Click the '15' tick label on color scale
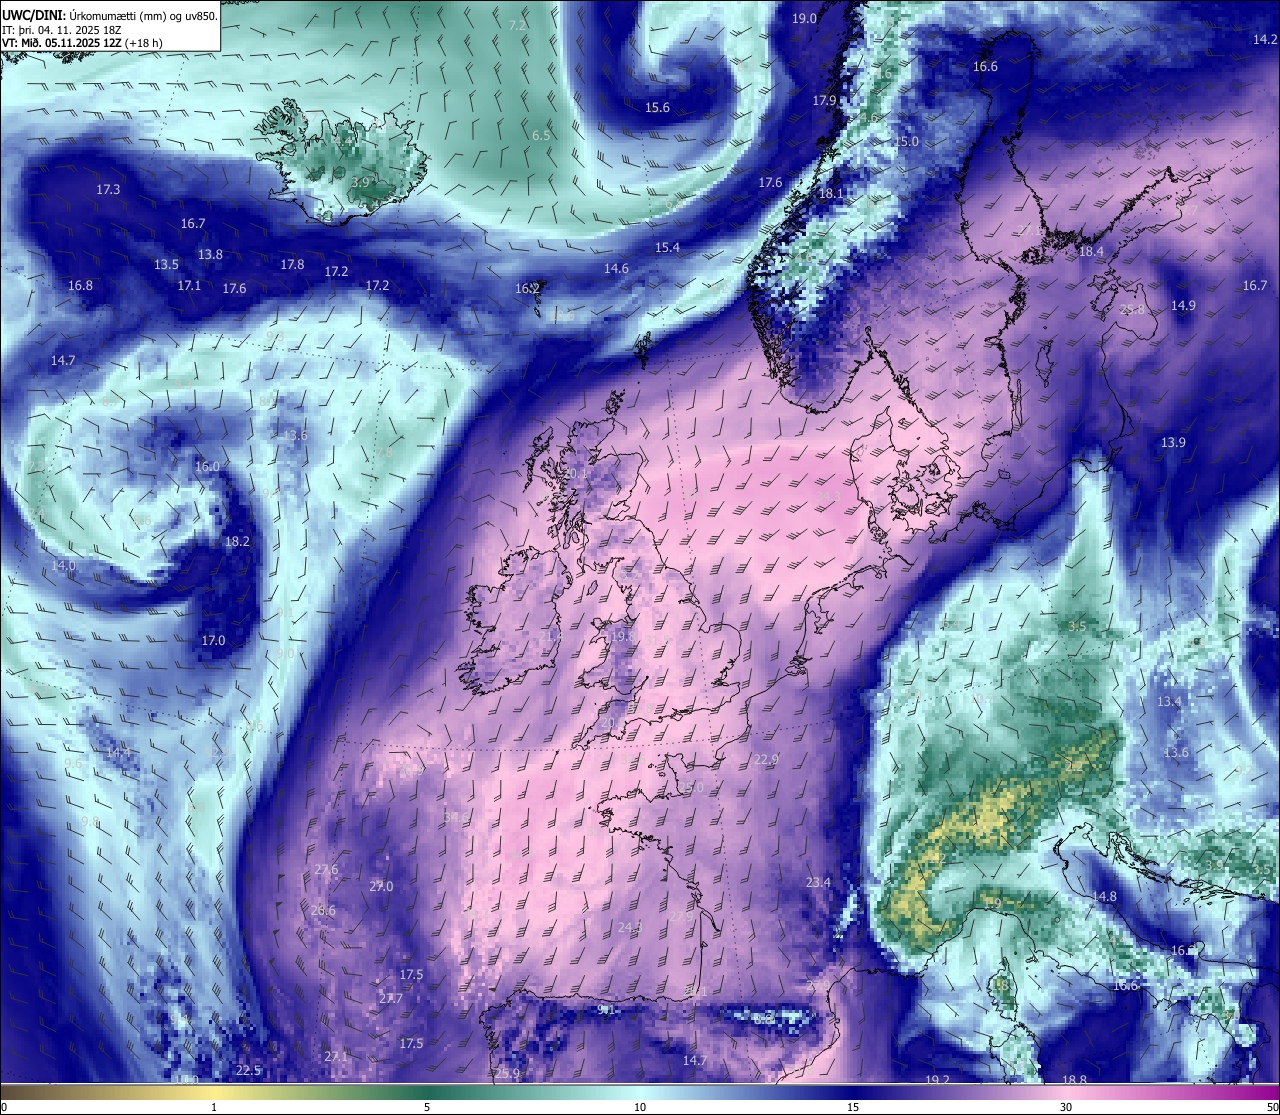The height and width of the screenshot is (1115, 1280). pos(853,1107)
